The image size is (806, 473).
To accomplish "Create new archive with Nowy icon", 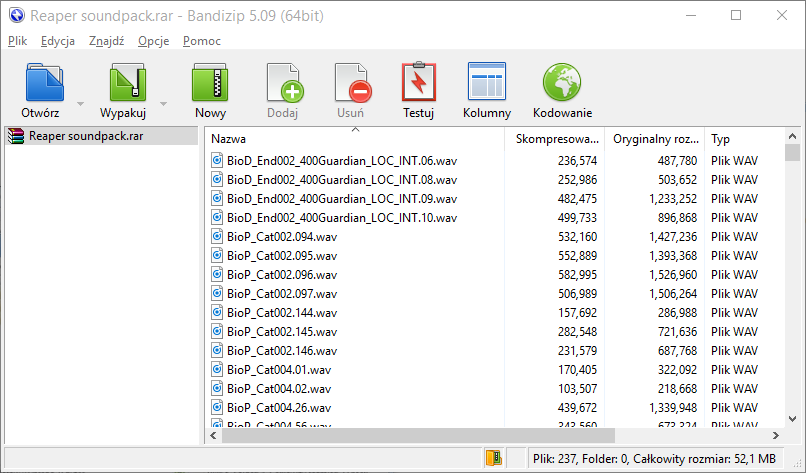I will 210,82.
